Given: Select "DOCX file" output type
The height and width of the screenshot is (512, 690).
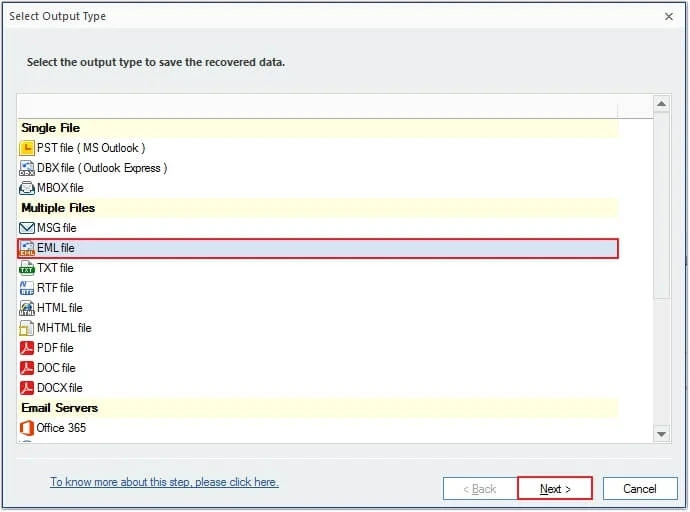Looking at the screenshot, I should click(x=60, y=388).
